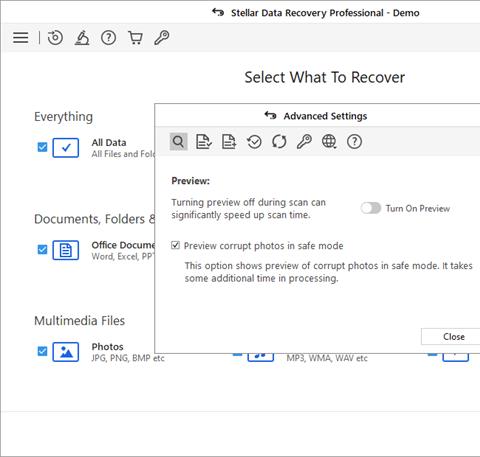The image size is (480, 457).
Task: Click the 'MP3, WMA, WAV etc' description
Action: (327, 358)
